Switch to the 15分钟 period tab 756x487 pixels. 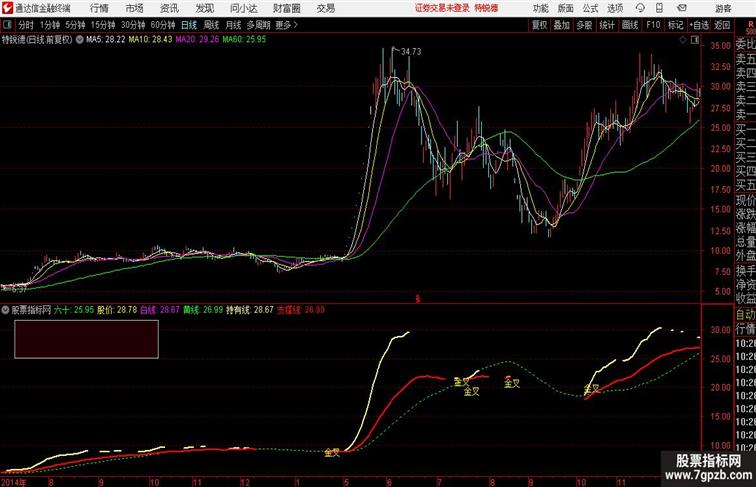pyautogui.click(x=103, y=25)
